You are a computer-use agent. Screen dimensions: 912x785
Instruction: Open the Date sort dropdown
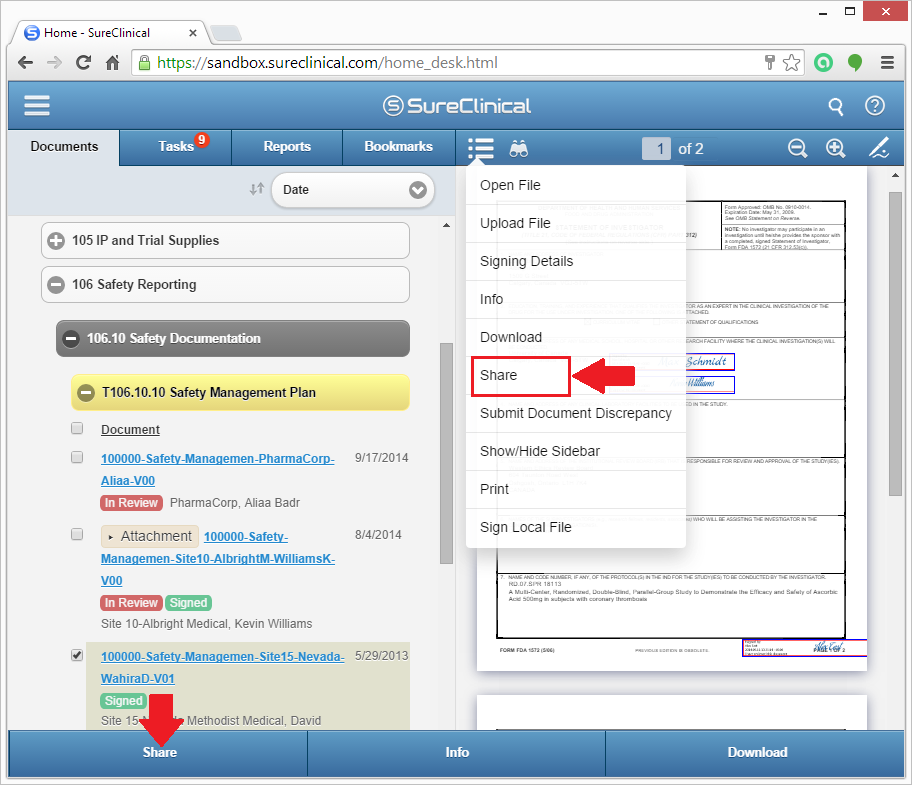[353, 190]
